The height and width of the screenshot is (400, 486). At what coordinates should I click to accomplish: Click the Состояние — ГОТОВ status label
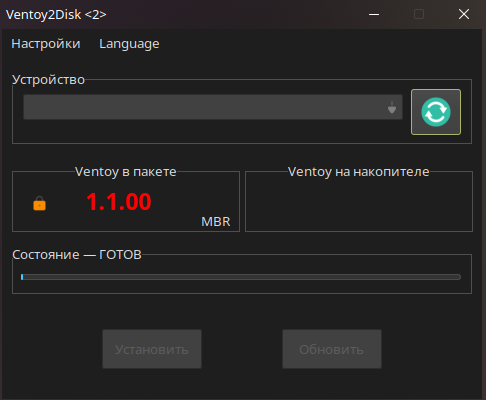click(77, 255)
